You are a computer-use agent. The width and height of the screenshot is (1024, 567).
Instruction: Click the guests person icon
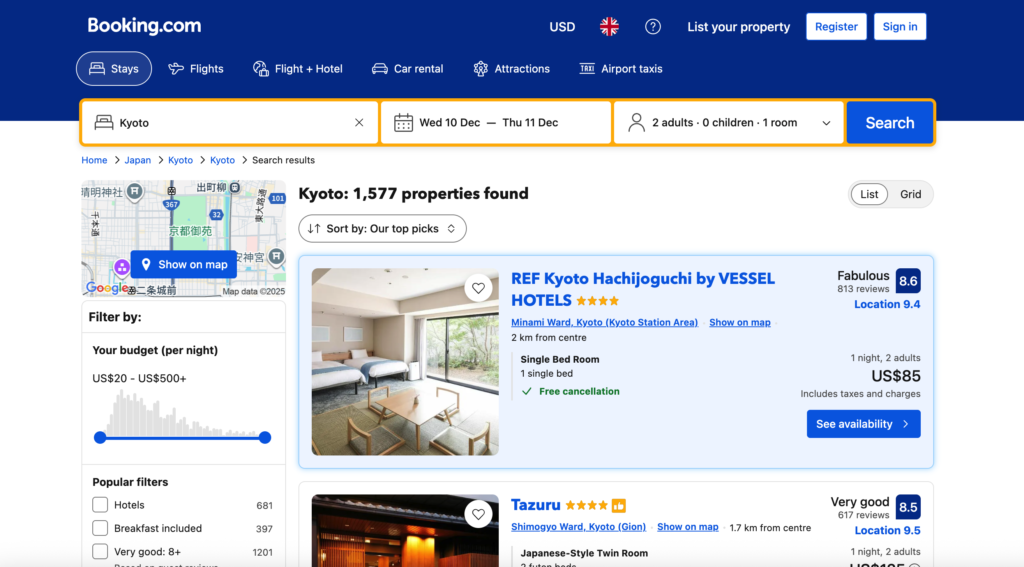[x=636, y=123]
